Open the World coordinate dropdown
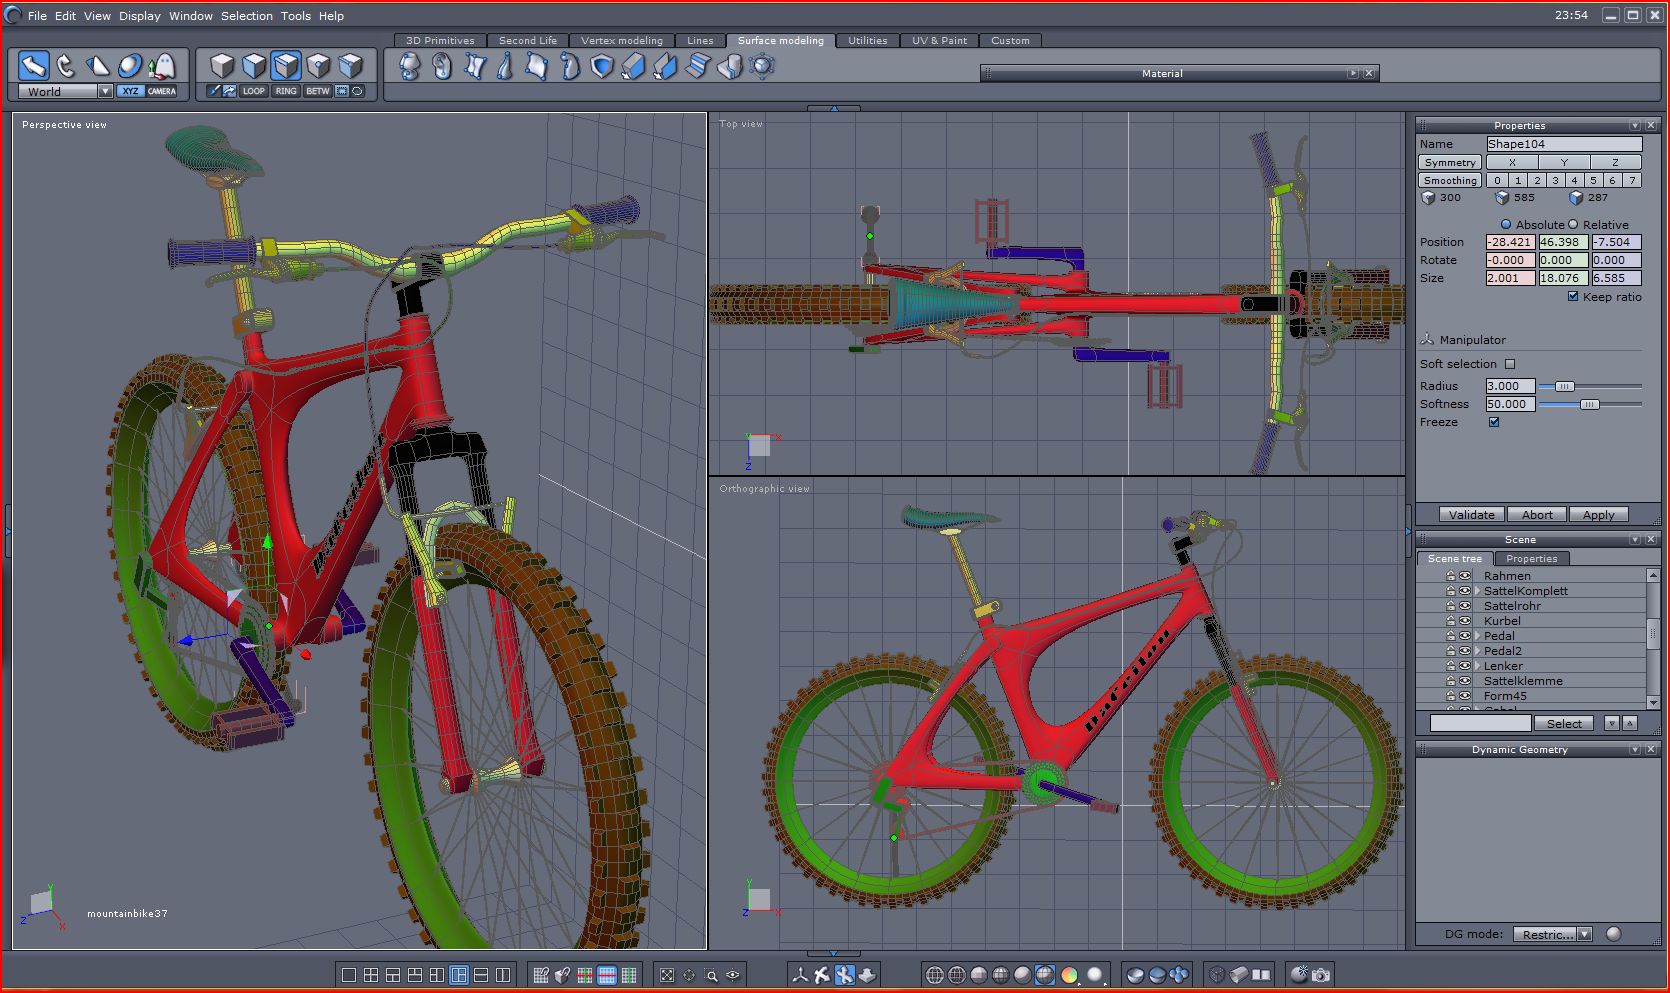1670x993 pixels. click(x=105, y=91)
